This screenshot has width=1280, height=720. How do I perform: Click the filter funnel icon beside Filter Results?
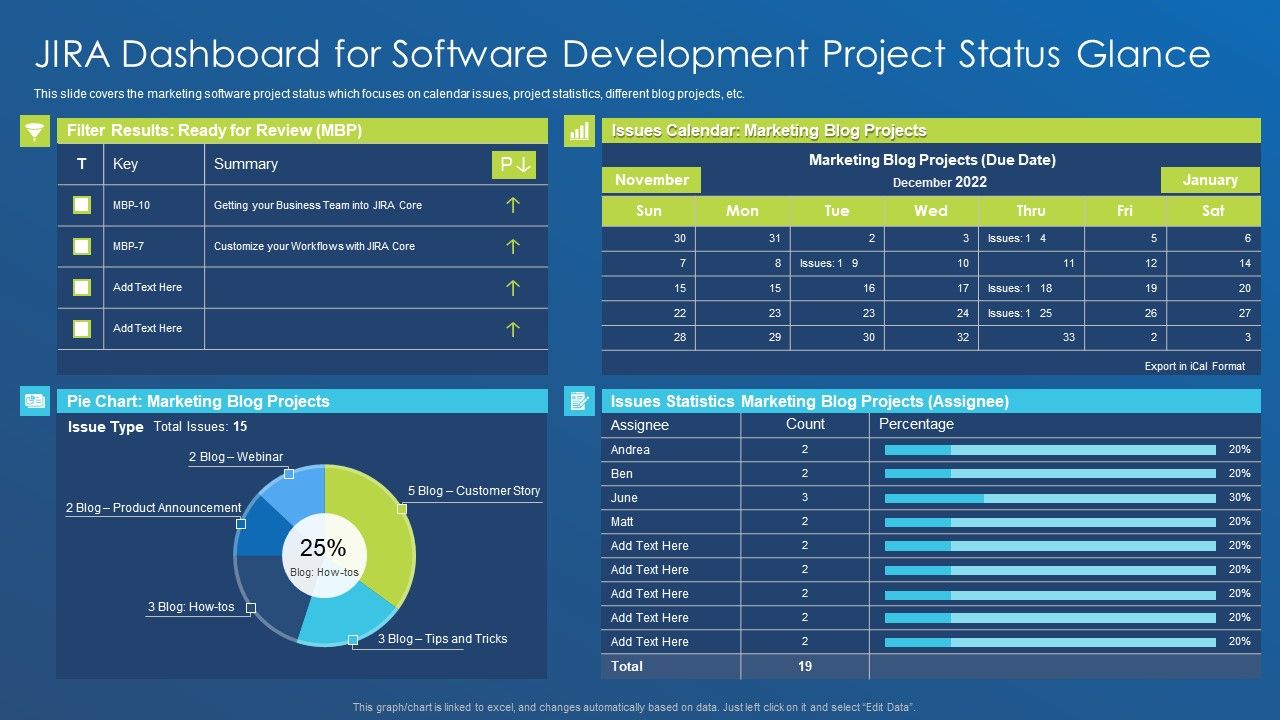tap(35, 130)
